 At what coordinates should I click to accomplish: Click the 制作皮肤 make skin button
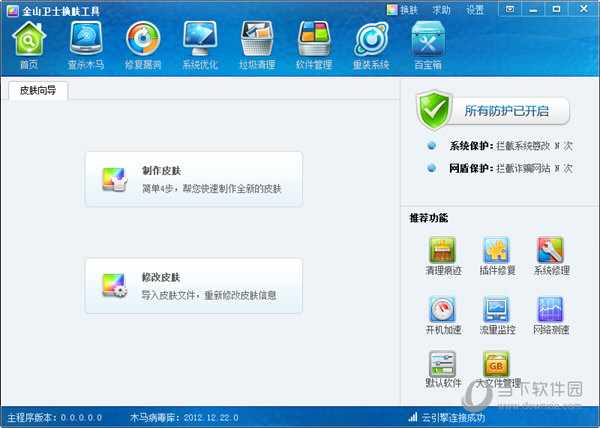(x=194, y=179)
